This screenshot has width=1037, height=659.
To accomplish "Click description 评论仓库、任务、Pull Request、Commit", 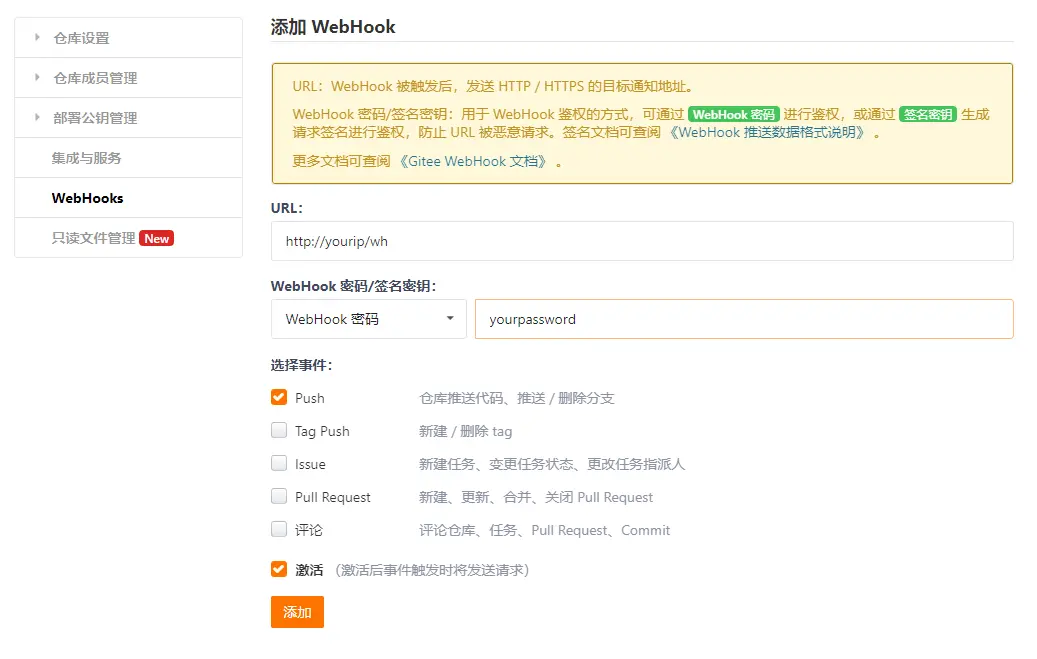I will [x=544, y=531].
